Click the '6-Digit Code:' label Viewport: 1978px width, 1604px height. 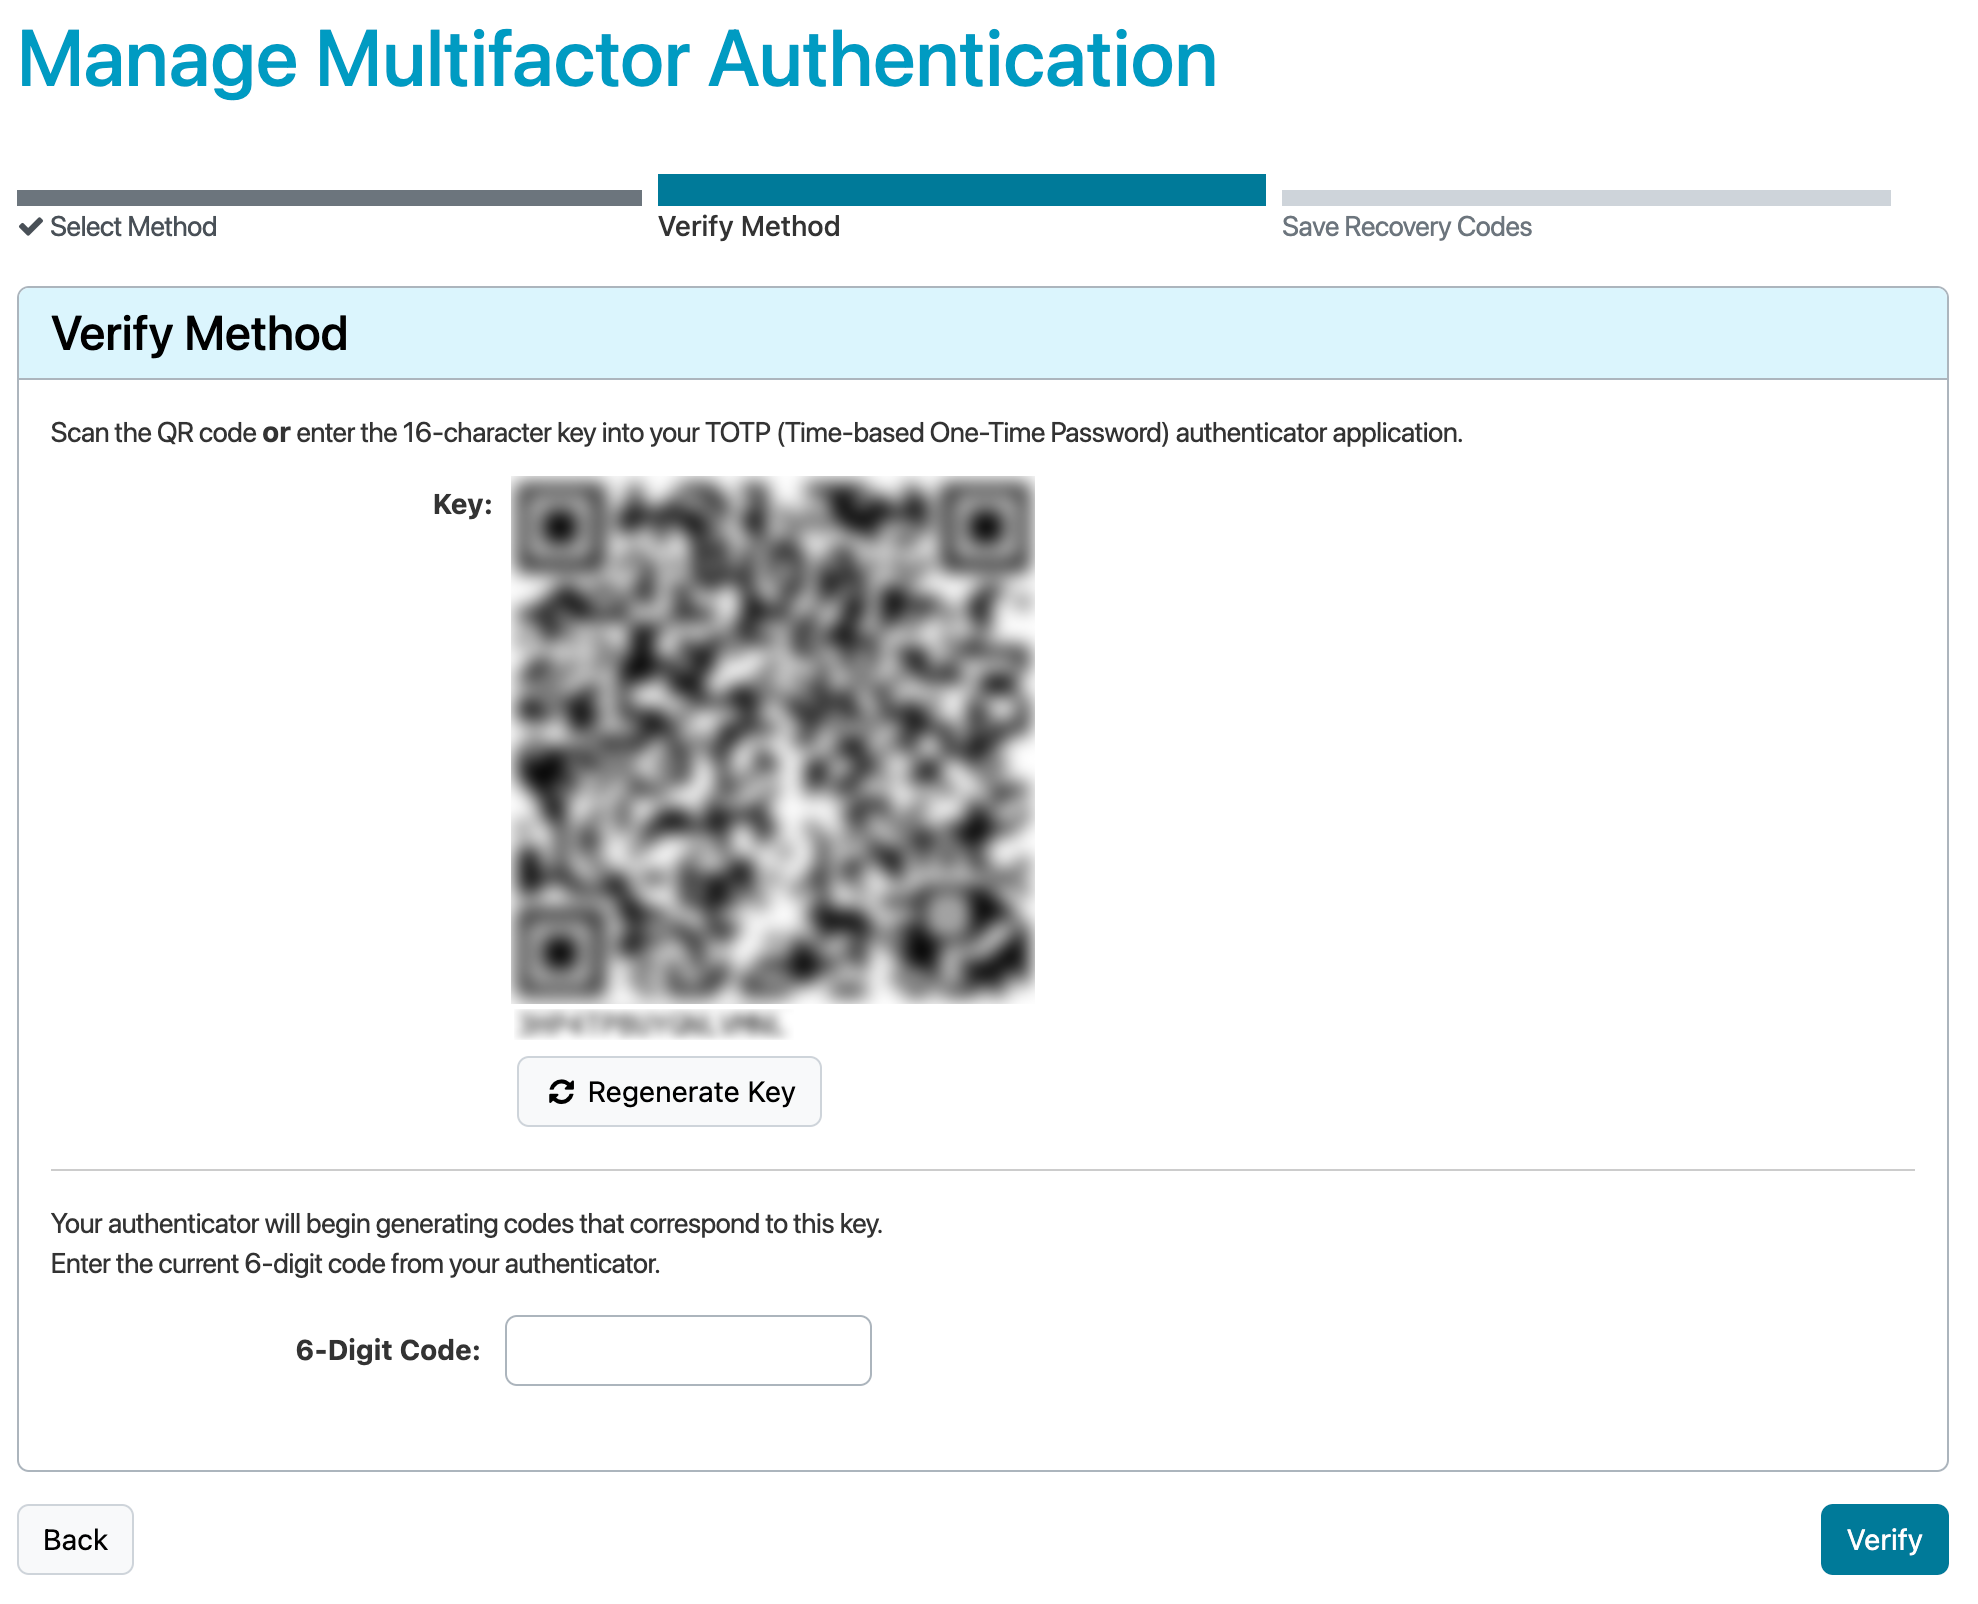[x=388, y=1350]
